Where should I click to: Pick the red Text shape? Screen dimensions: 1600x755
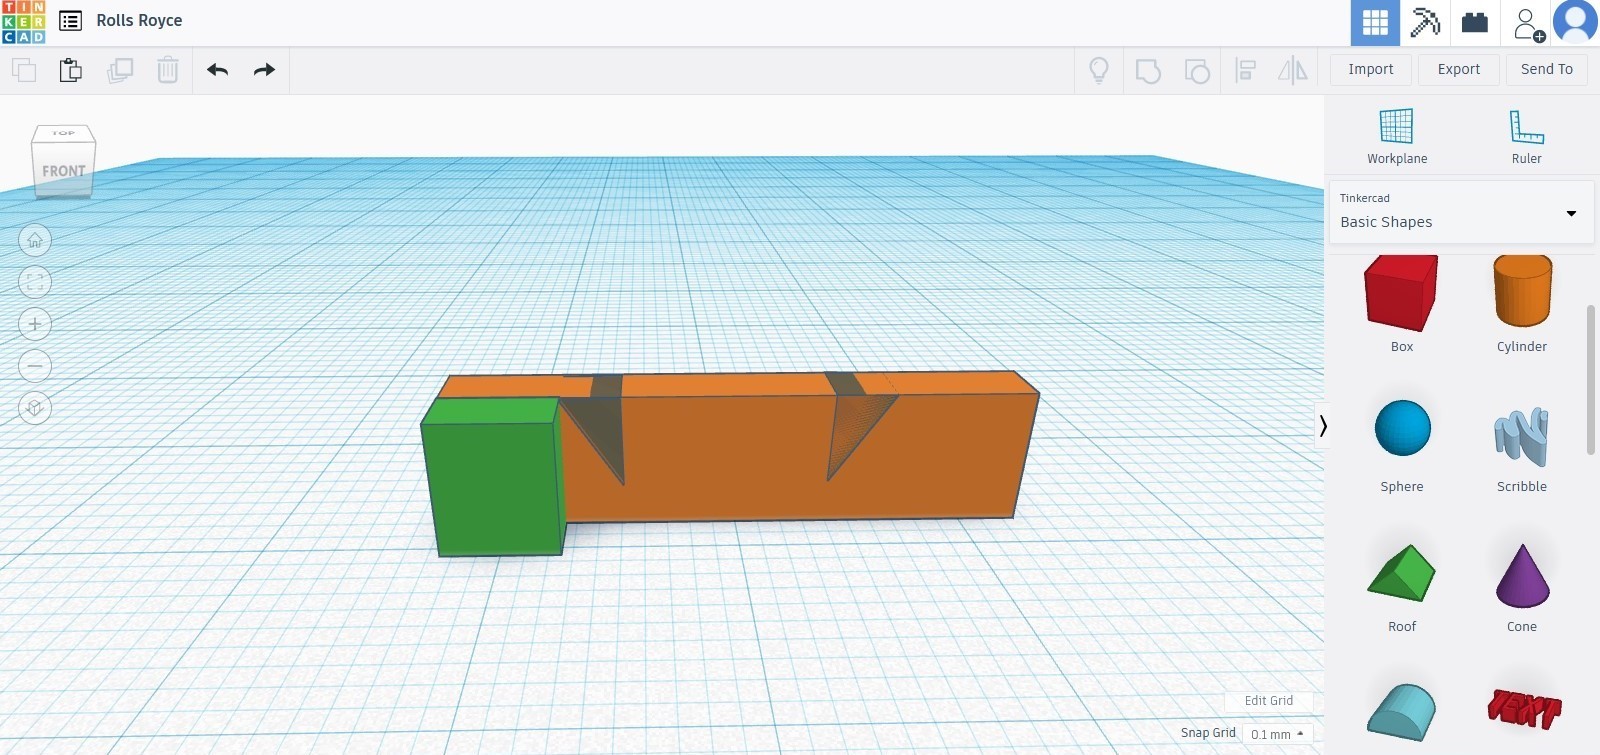pos(1523,708)
